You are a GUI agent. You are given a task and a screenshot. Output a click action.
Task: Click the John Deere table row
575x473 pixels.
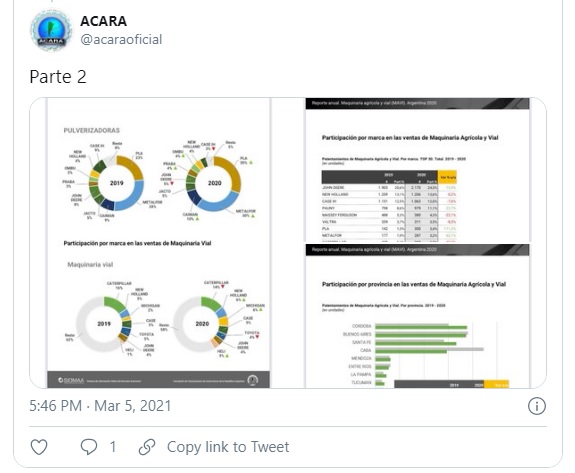(389, 187)
